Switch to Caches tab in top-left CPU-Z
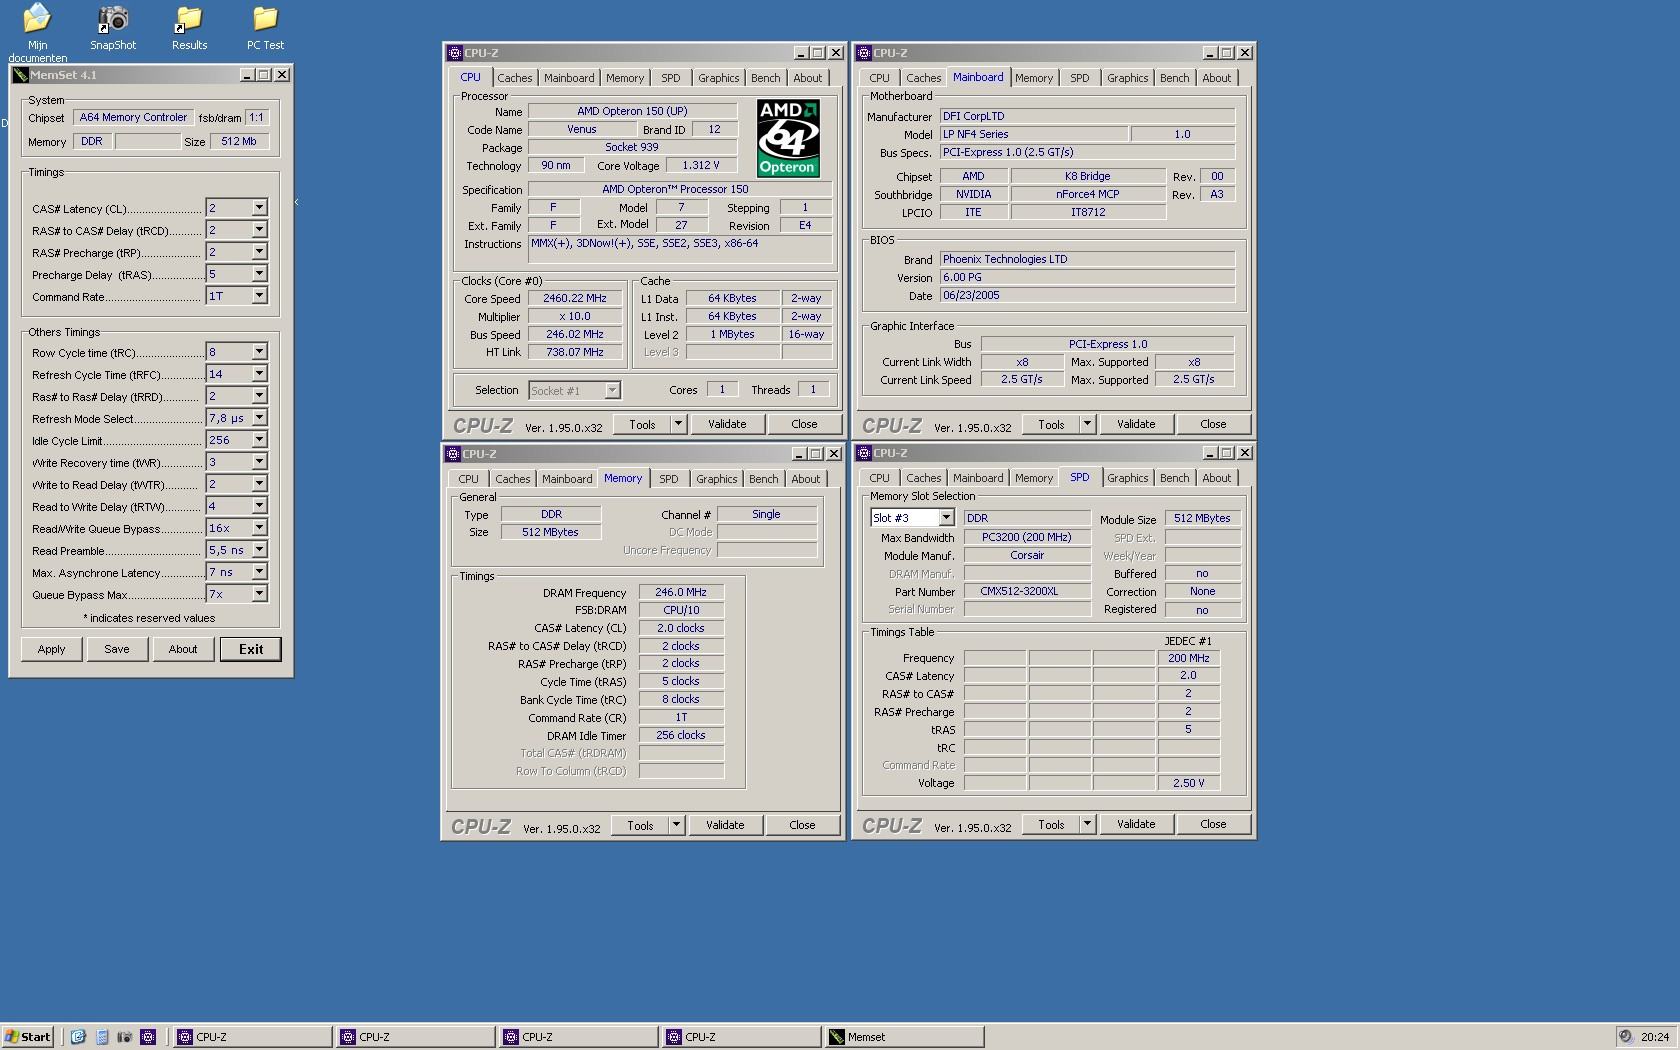1680x1050 pixels. click(x=515, y=78)
